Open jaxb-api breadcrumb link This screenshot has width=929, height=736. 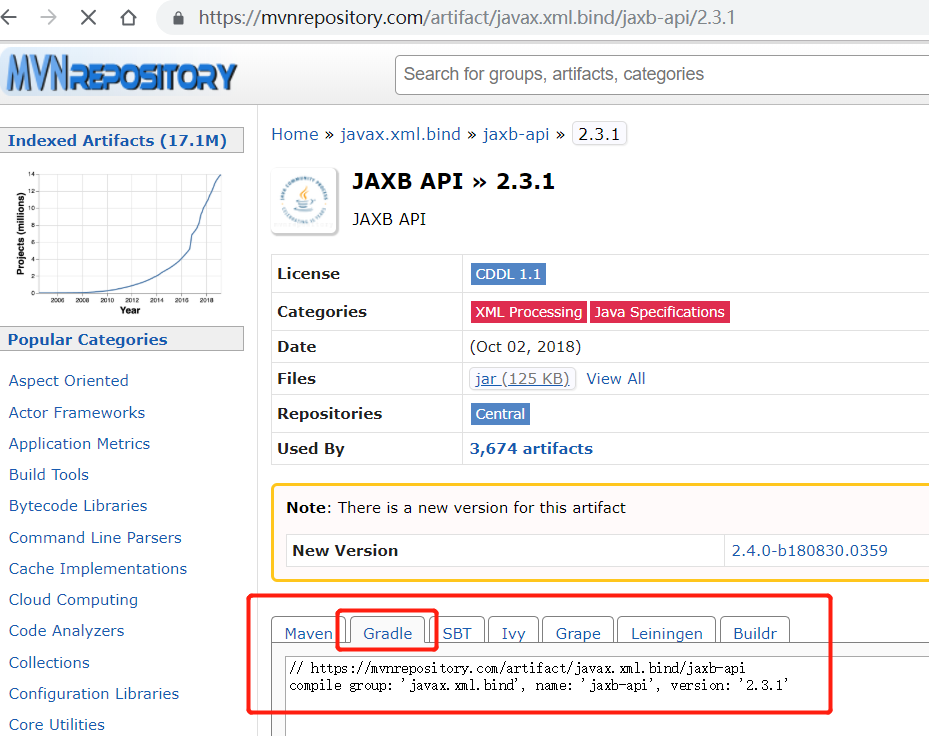point(515,134)
